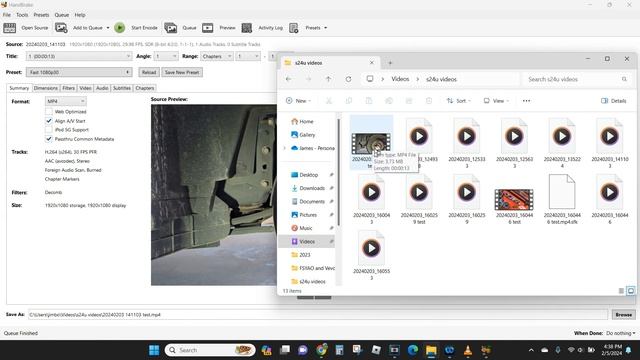Show hidden system tray icons

pos(531,350)
